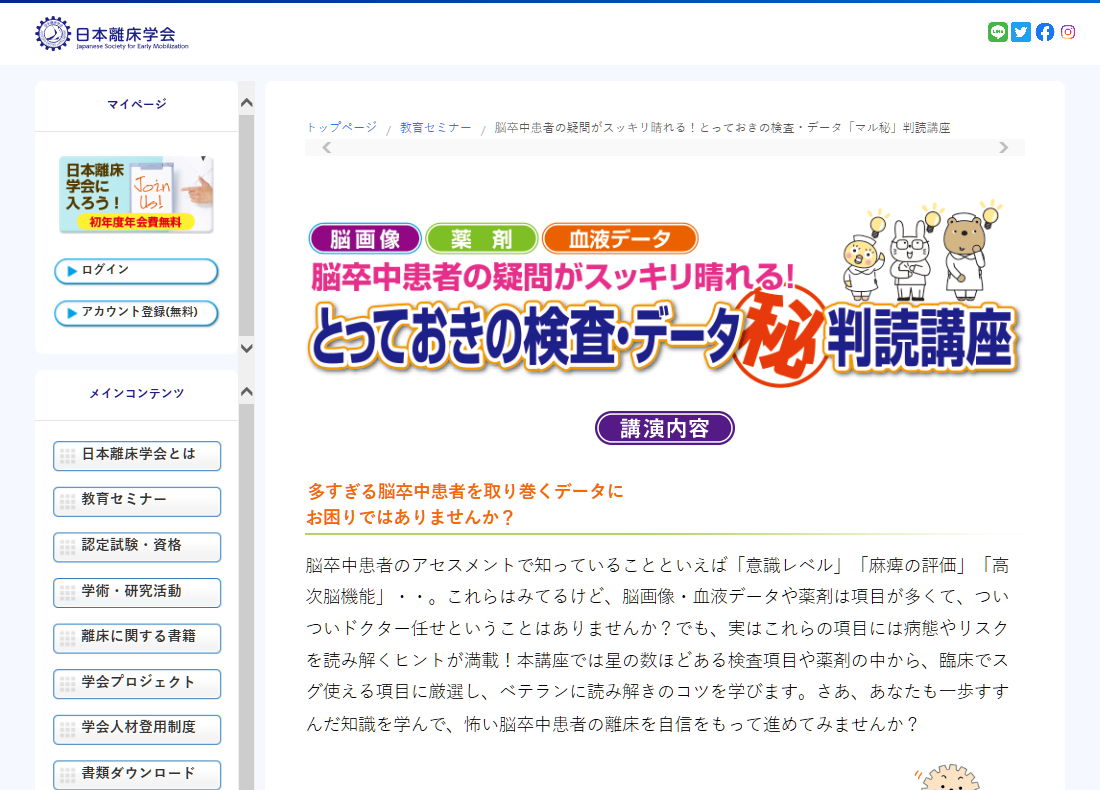Click the Join Us membership banner
Screen dimensions: 1100x790
[x=136, y=194]
